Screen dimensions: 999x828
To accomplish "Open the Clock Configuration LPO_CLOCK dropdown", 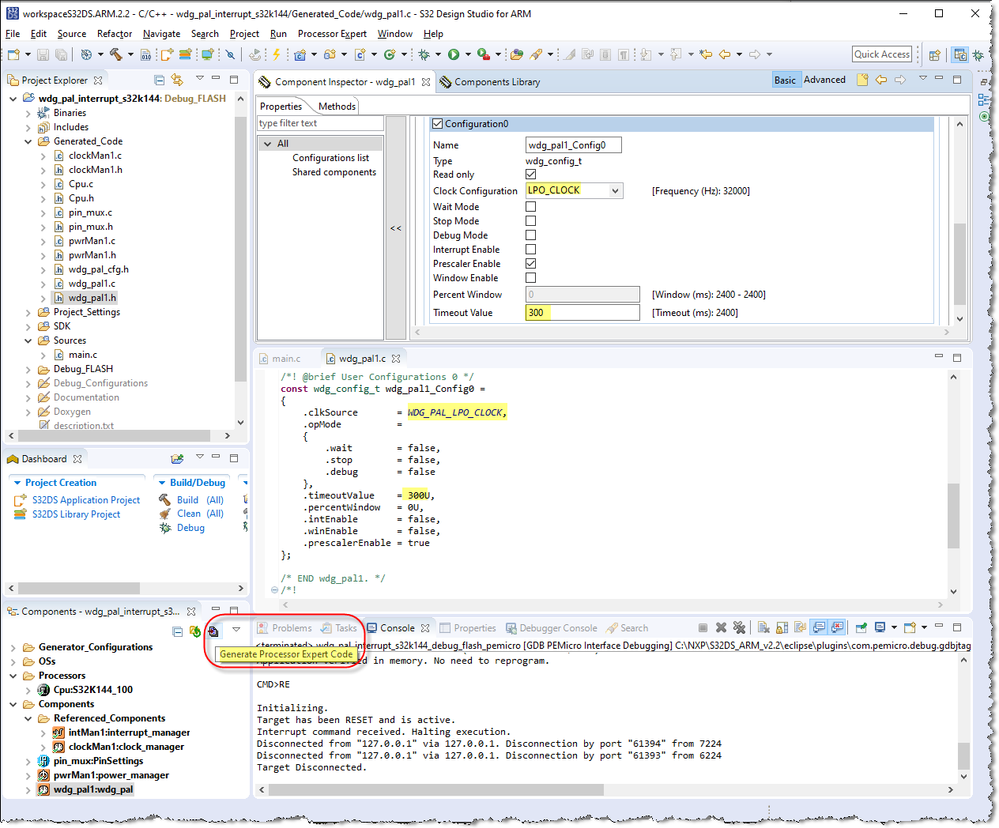I will click(615, 190).
